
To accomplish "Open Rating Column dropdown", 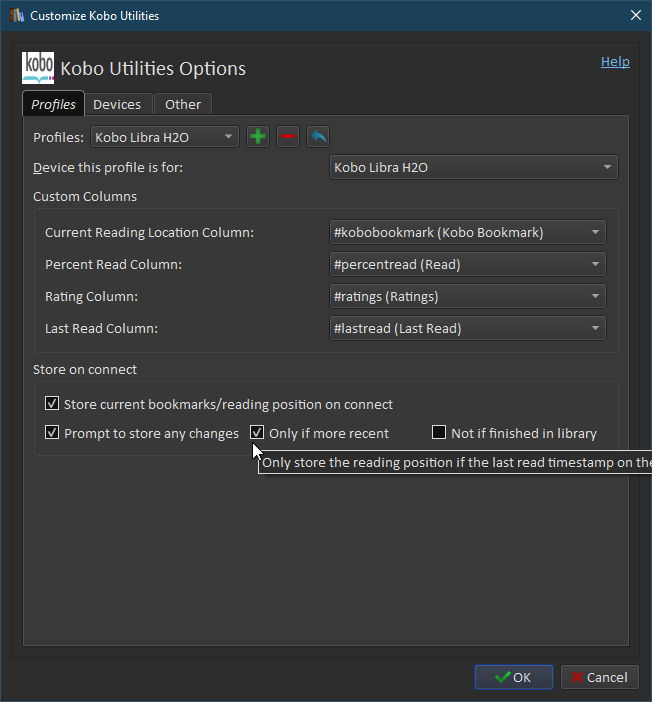I will [x=468, y=296].
